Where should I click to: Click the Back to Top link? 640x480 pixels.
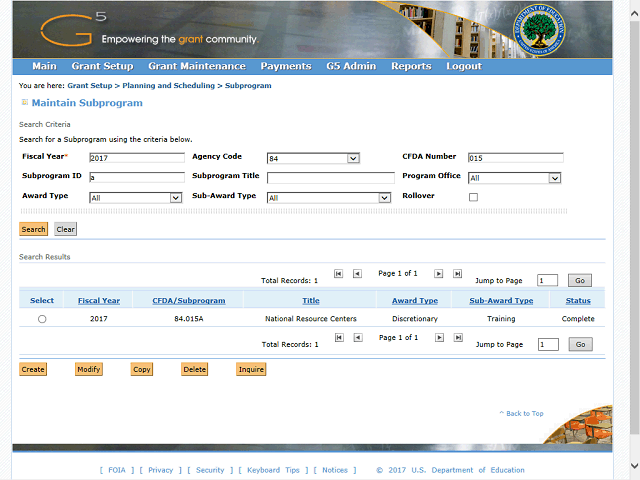pos(521,413)
